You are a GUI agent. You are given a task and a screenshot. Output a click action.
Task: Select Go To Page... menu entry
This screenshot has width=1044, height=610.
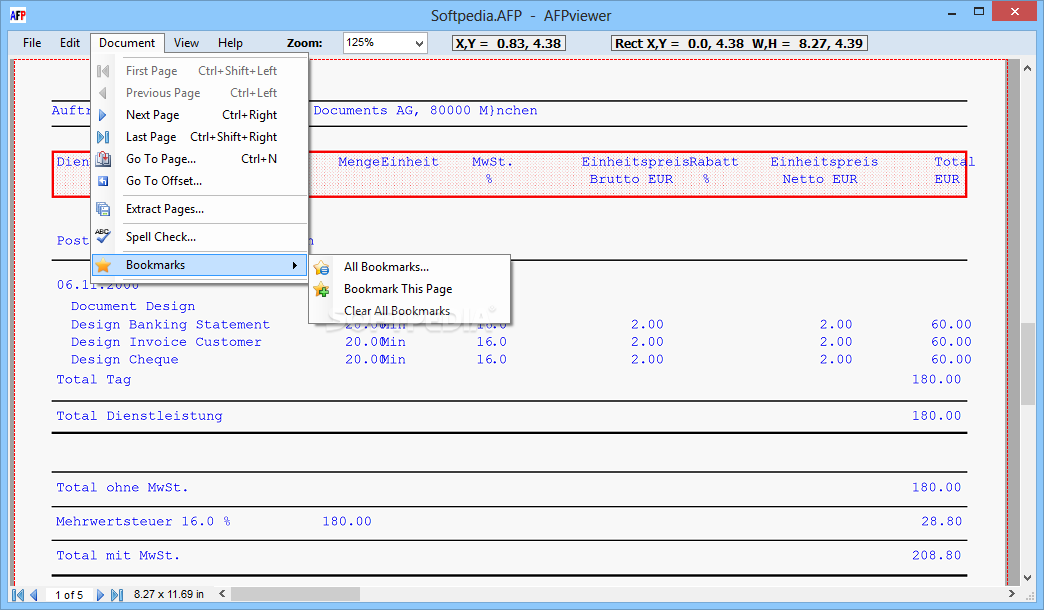pyautogui.click(x=200, y=158)
